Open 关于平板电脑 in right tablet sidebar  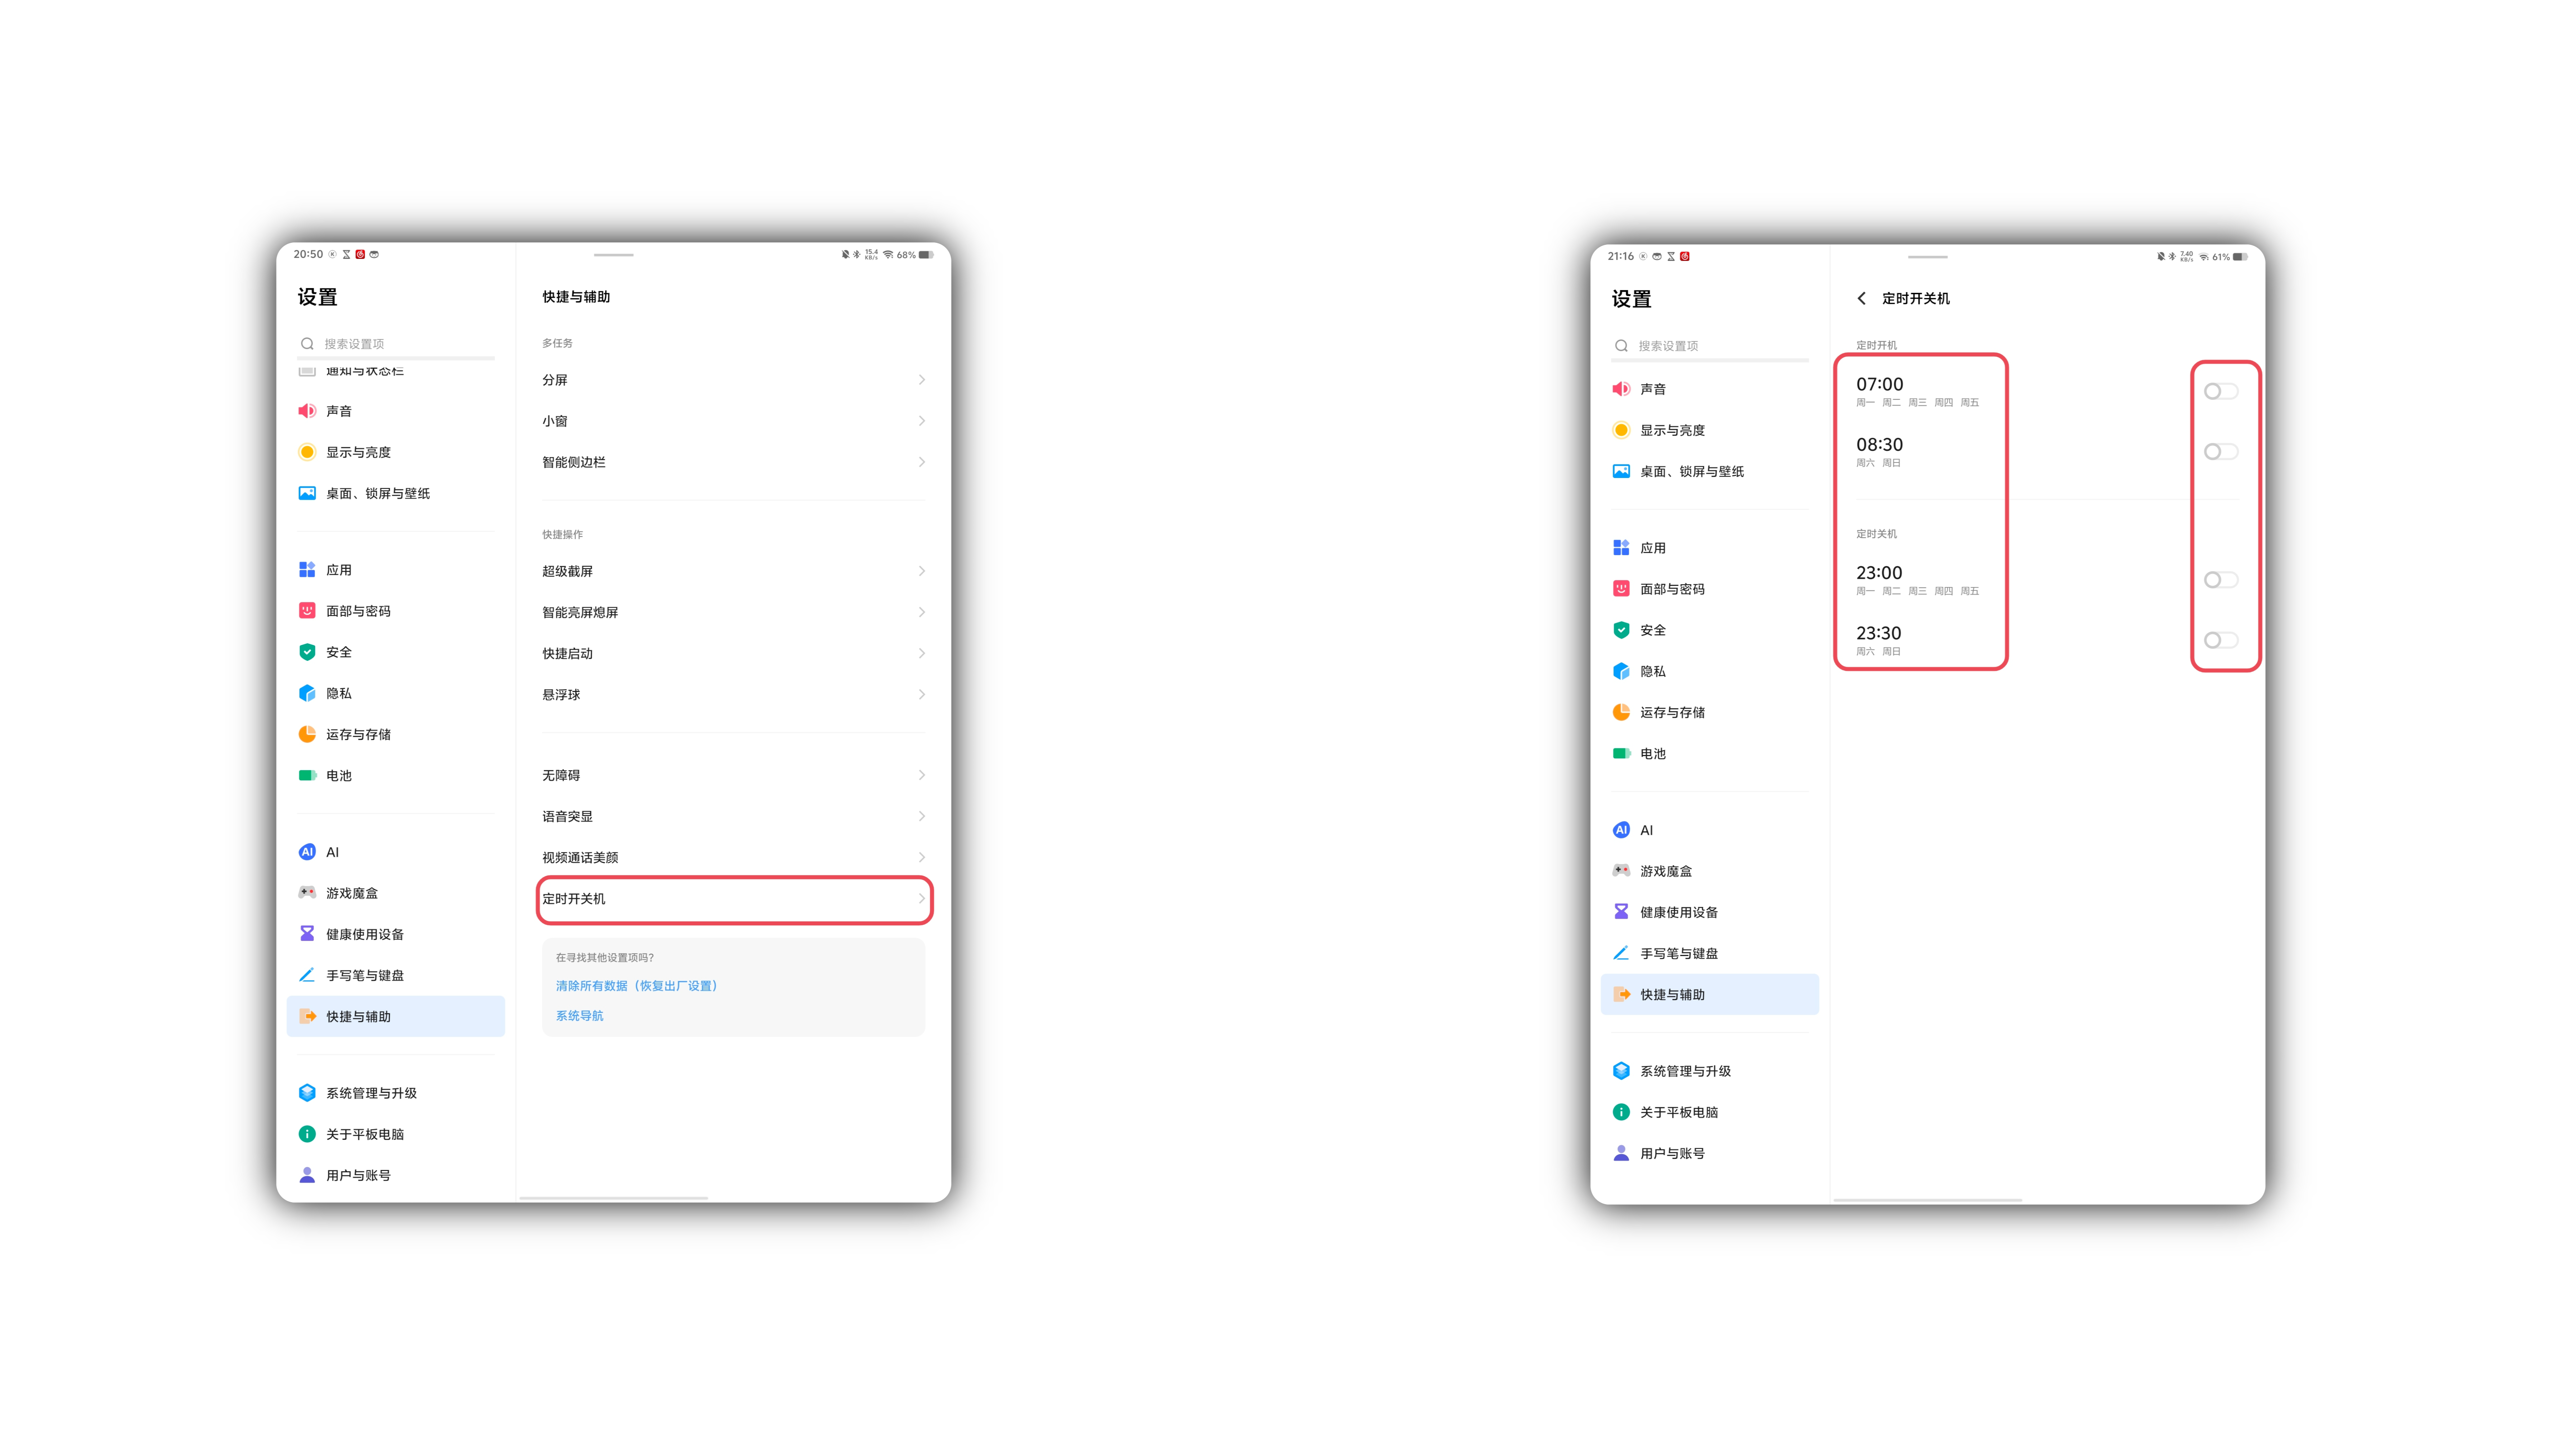click(x=1710, y=1112)
